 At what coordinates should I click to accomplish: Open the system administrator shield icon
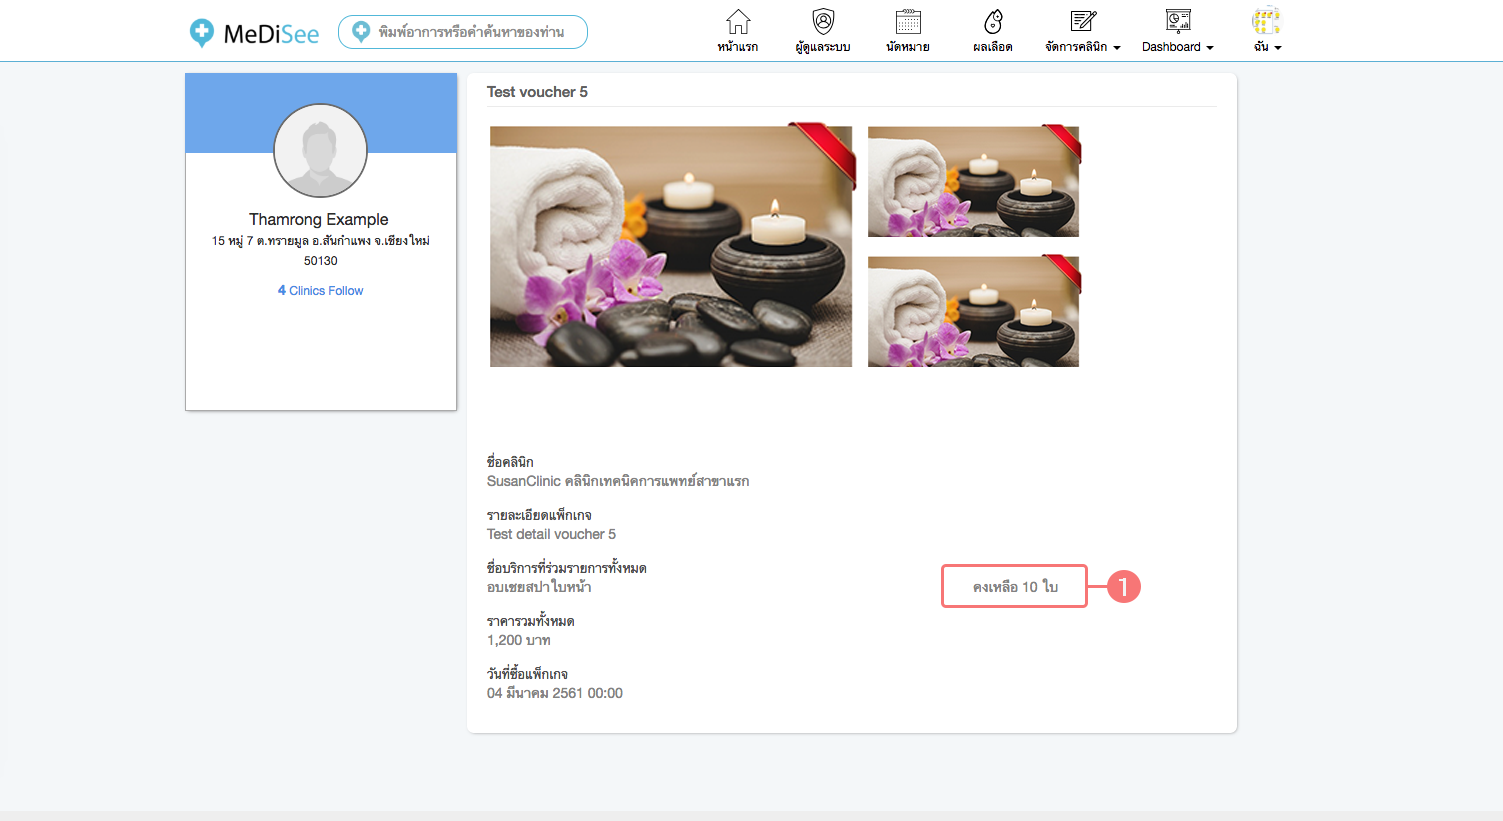point(823,22)
